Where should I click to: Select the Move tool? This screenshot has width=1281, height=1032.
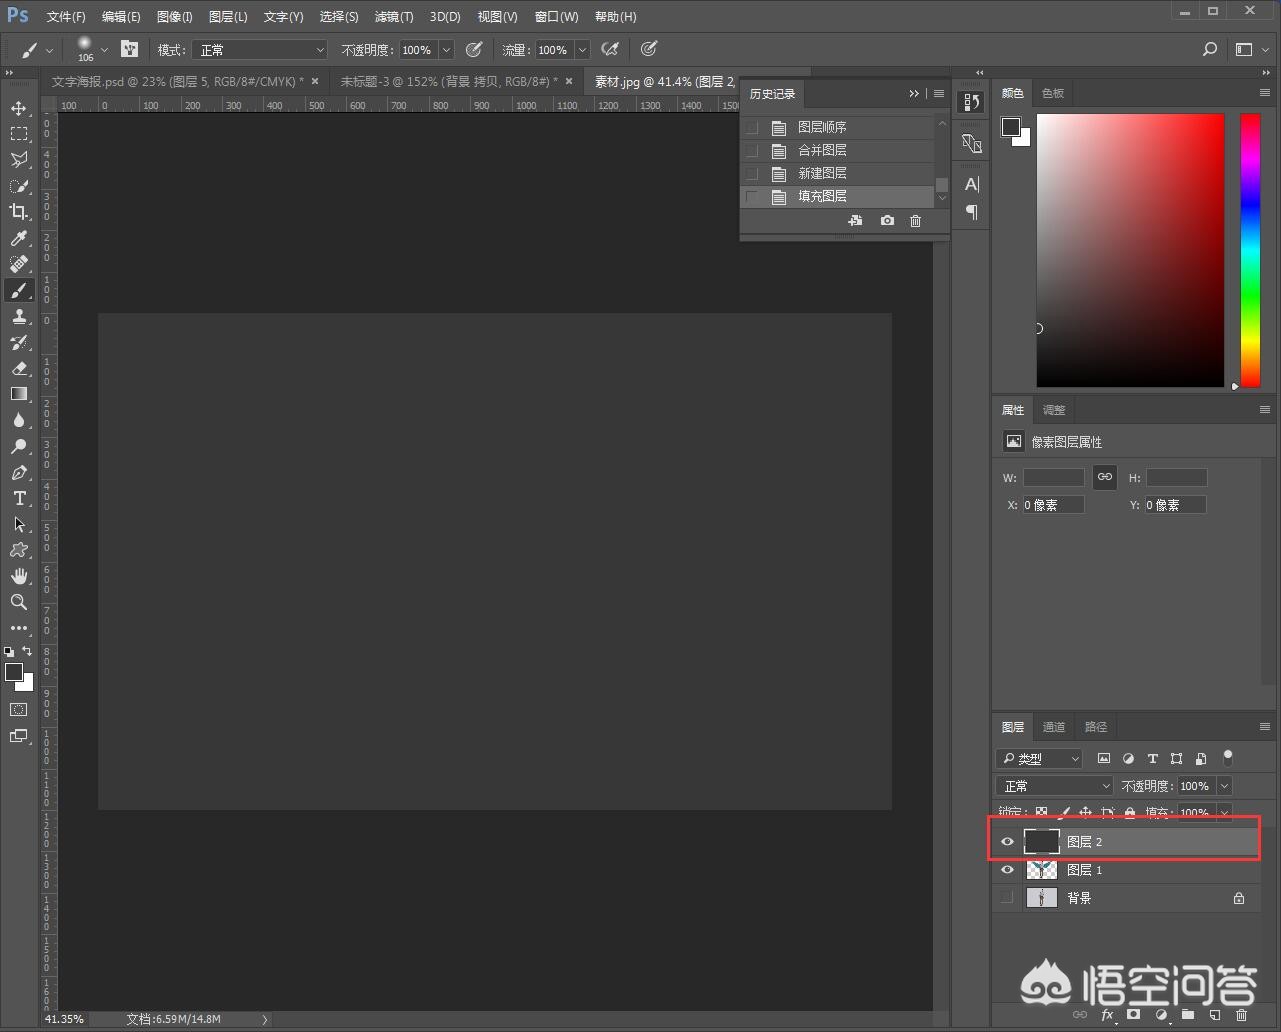[19, 108]
